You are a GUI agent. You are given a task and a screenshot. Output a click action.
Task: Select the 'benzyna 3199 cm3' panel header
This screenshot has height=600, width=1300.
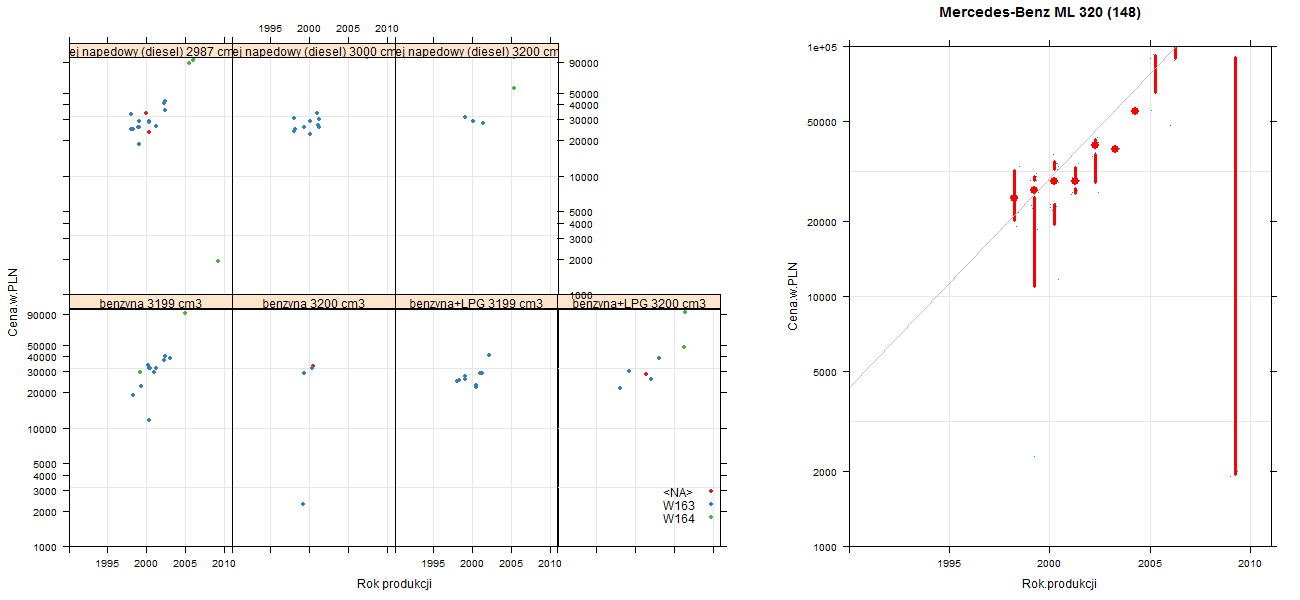tap(151, 303)
